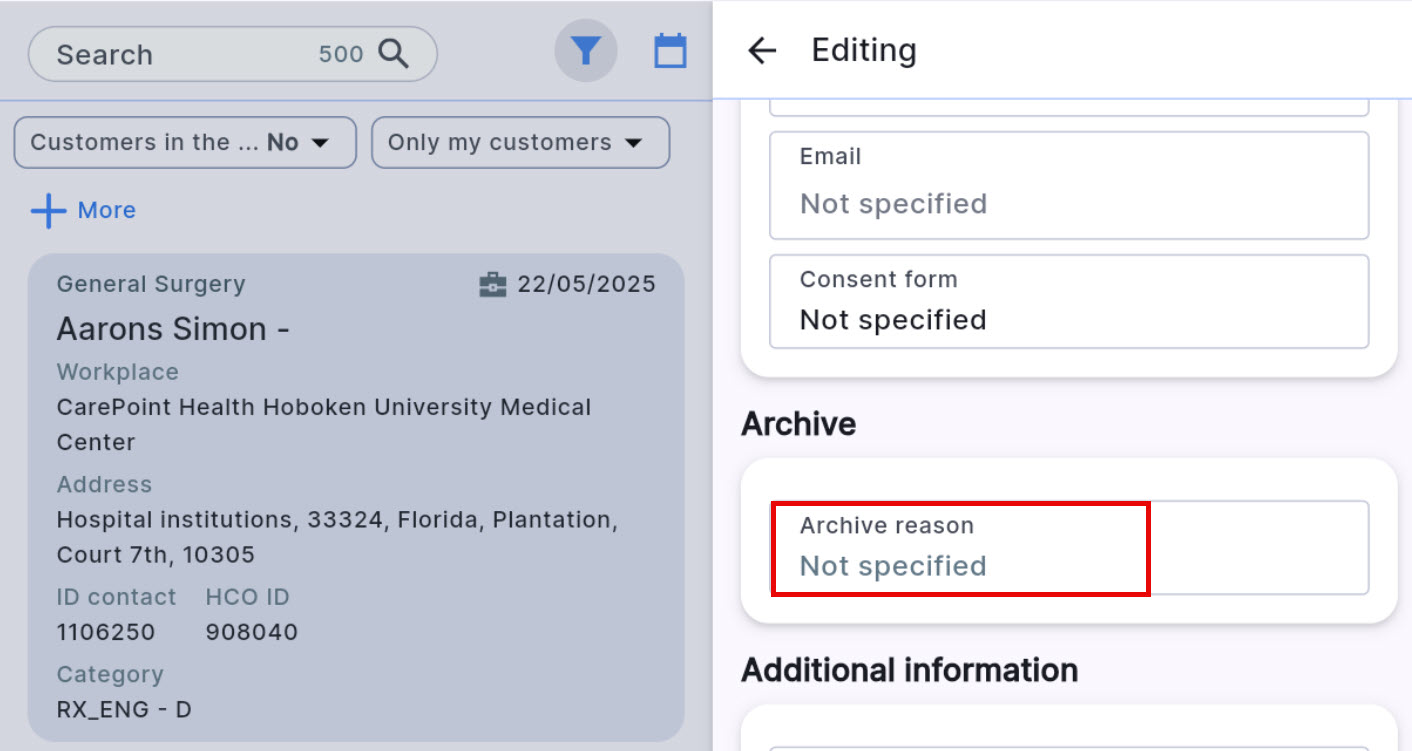Open the filter funnel icon
This screenshot has width=1412, height=751.
(586, 50)
